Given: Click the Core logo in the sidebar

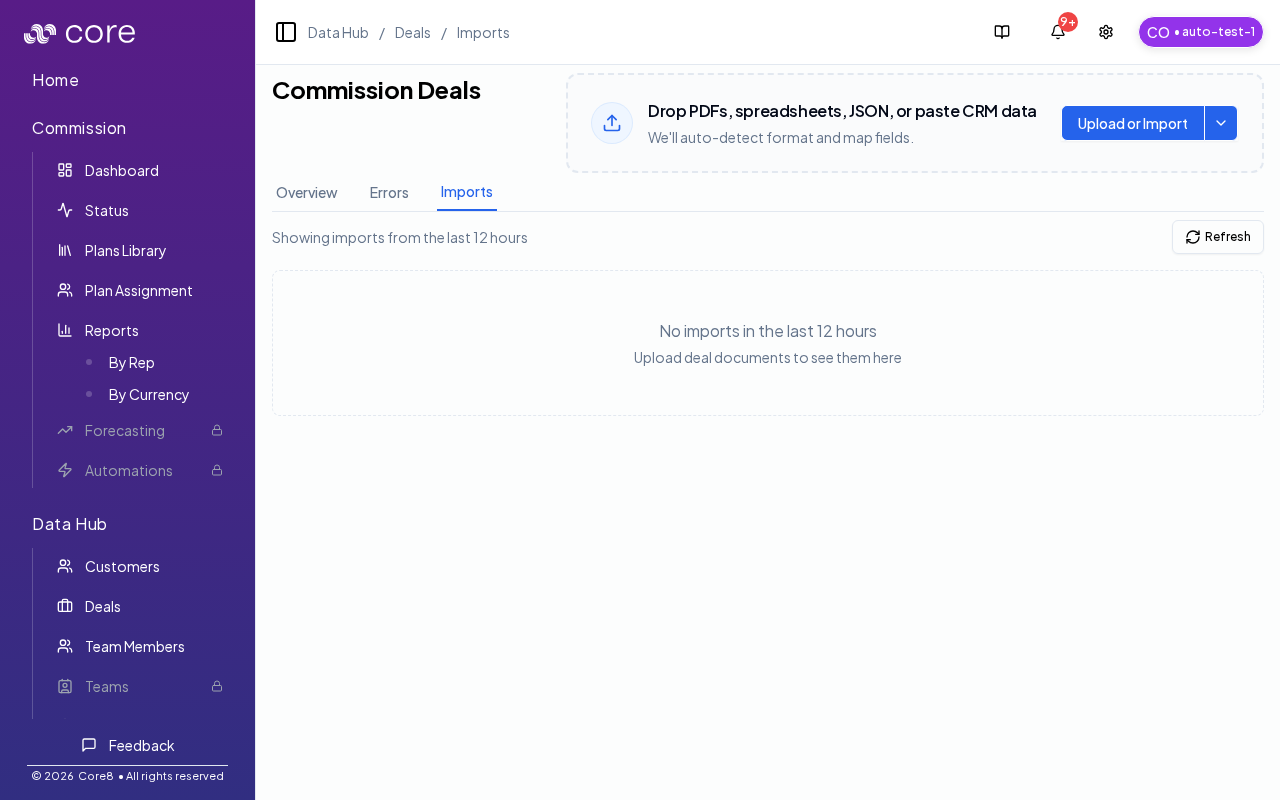Looking at the screenshot, I should [80, 34].
